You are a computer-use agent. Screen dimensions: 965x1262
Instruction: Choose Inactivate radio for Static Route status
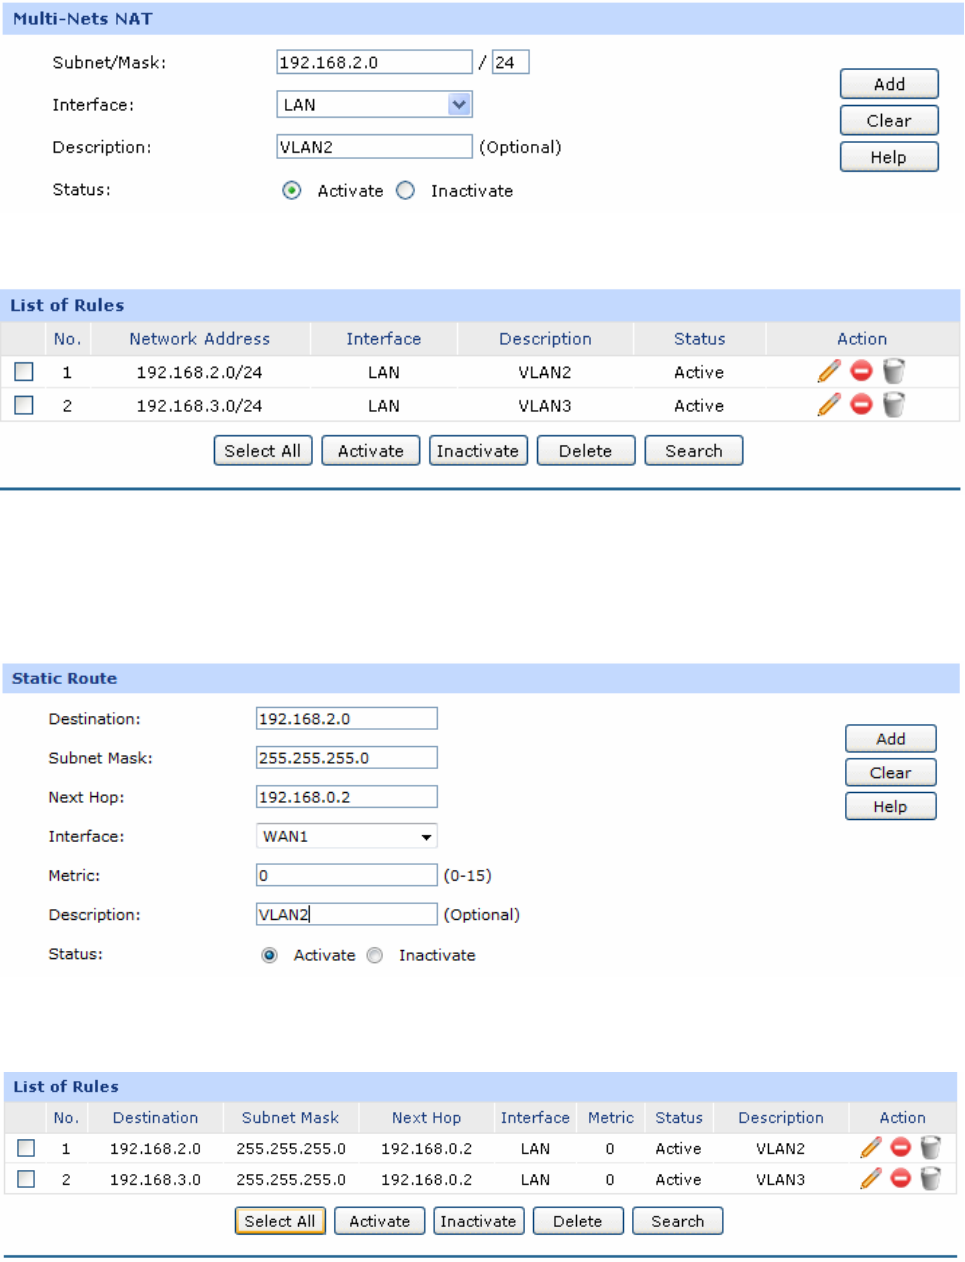[x=375, y=955]
